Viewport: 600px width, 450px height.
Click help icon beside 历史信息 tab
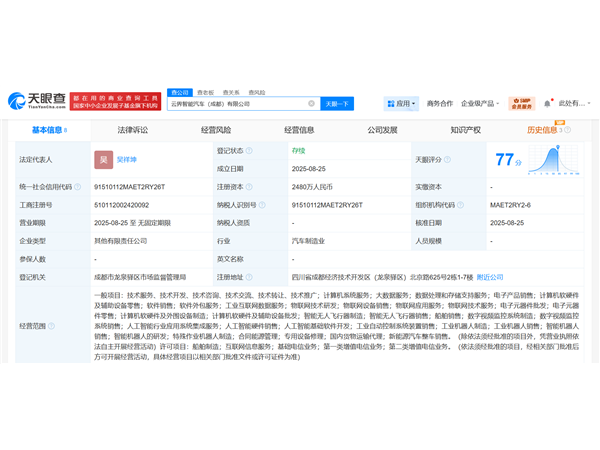(568, 130)
